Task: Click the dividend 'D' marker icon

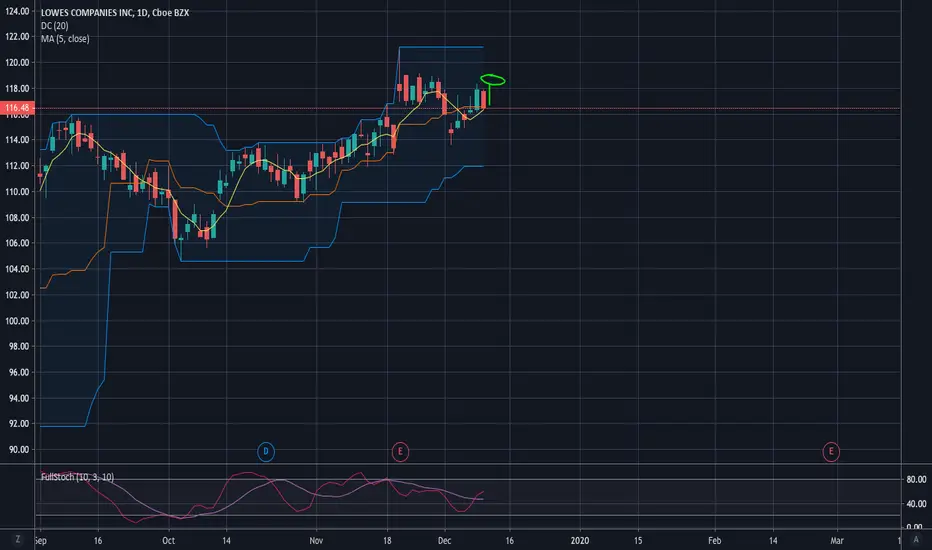Action: click(x=266, y=452)
